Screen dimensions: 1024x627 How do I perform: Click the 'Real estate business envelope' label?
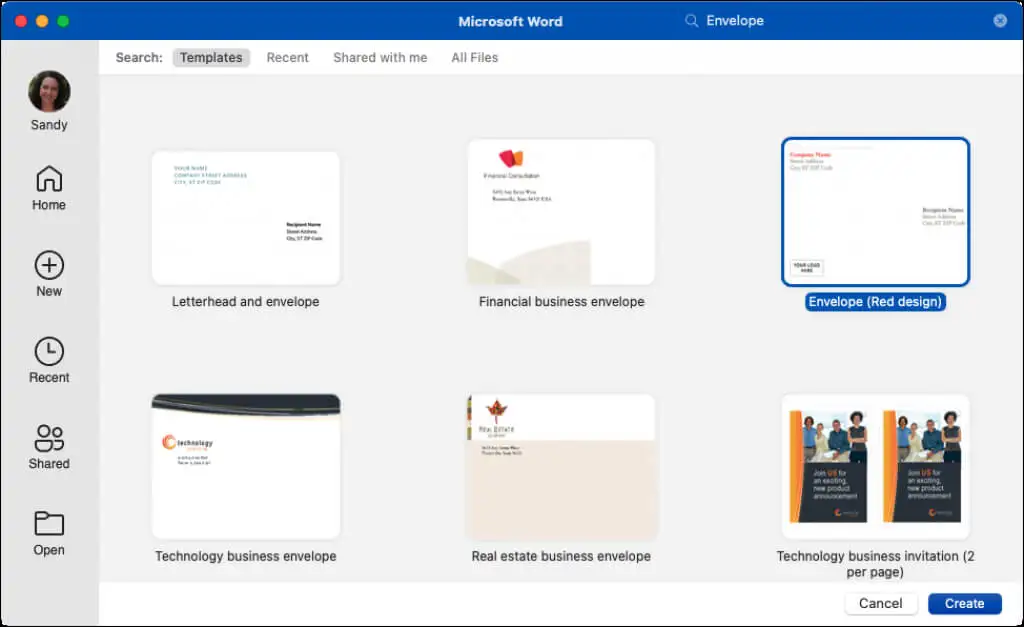[x=561, y=556]
